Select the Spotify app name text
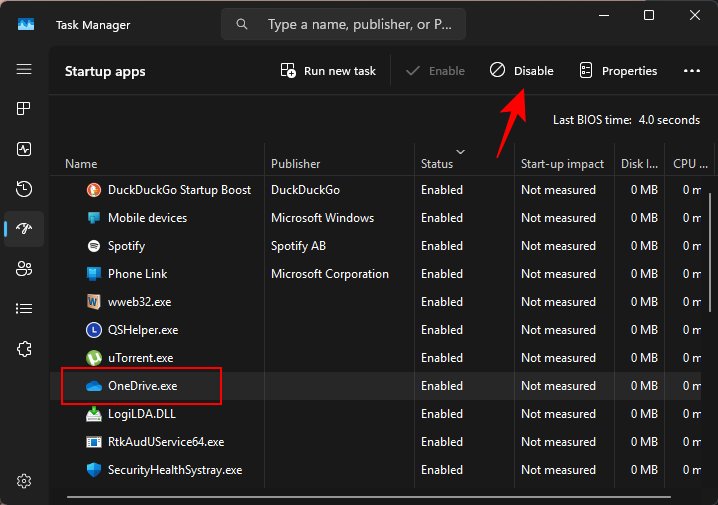This screenshot has height=505, width=718. [126, 246]
